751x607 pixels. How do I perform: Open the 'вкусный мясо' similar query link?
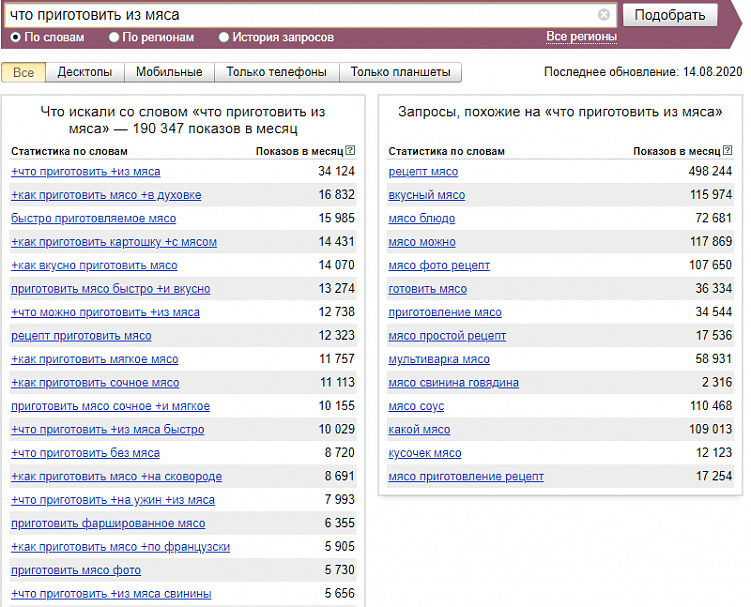(426, 195)
